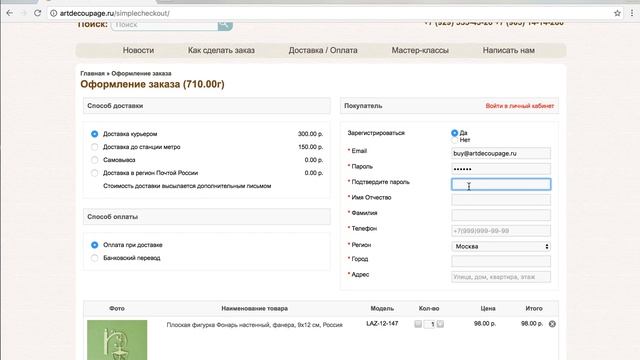Open the Написать нам menu item
This screenshot has height=360, width=640.
coord(509,50)
